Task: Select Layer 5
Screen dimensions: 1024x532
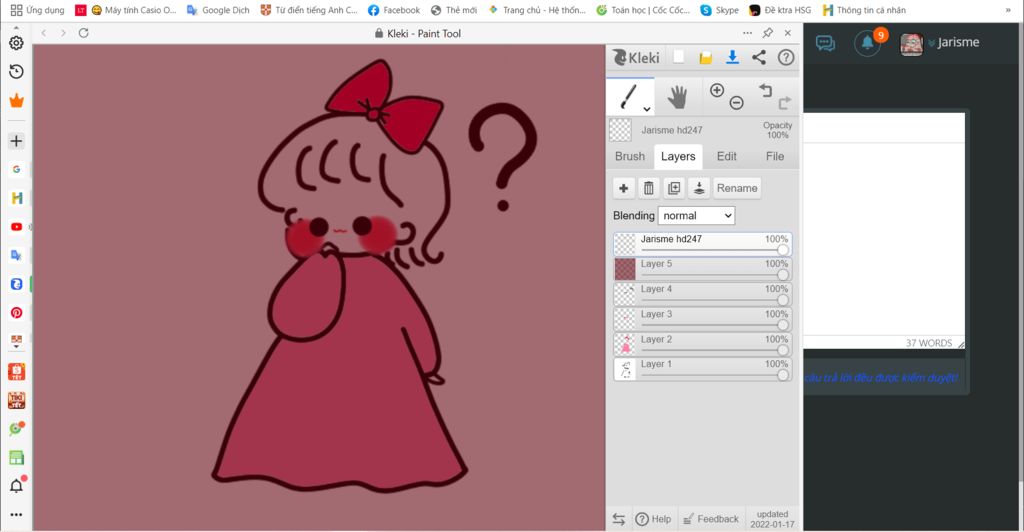Action: pyautogui.click(x=702, y=269)
